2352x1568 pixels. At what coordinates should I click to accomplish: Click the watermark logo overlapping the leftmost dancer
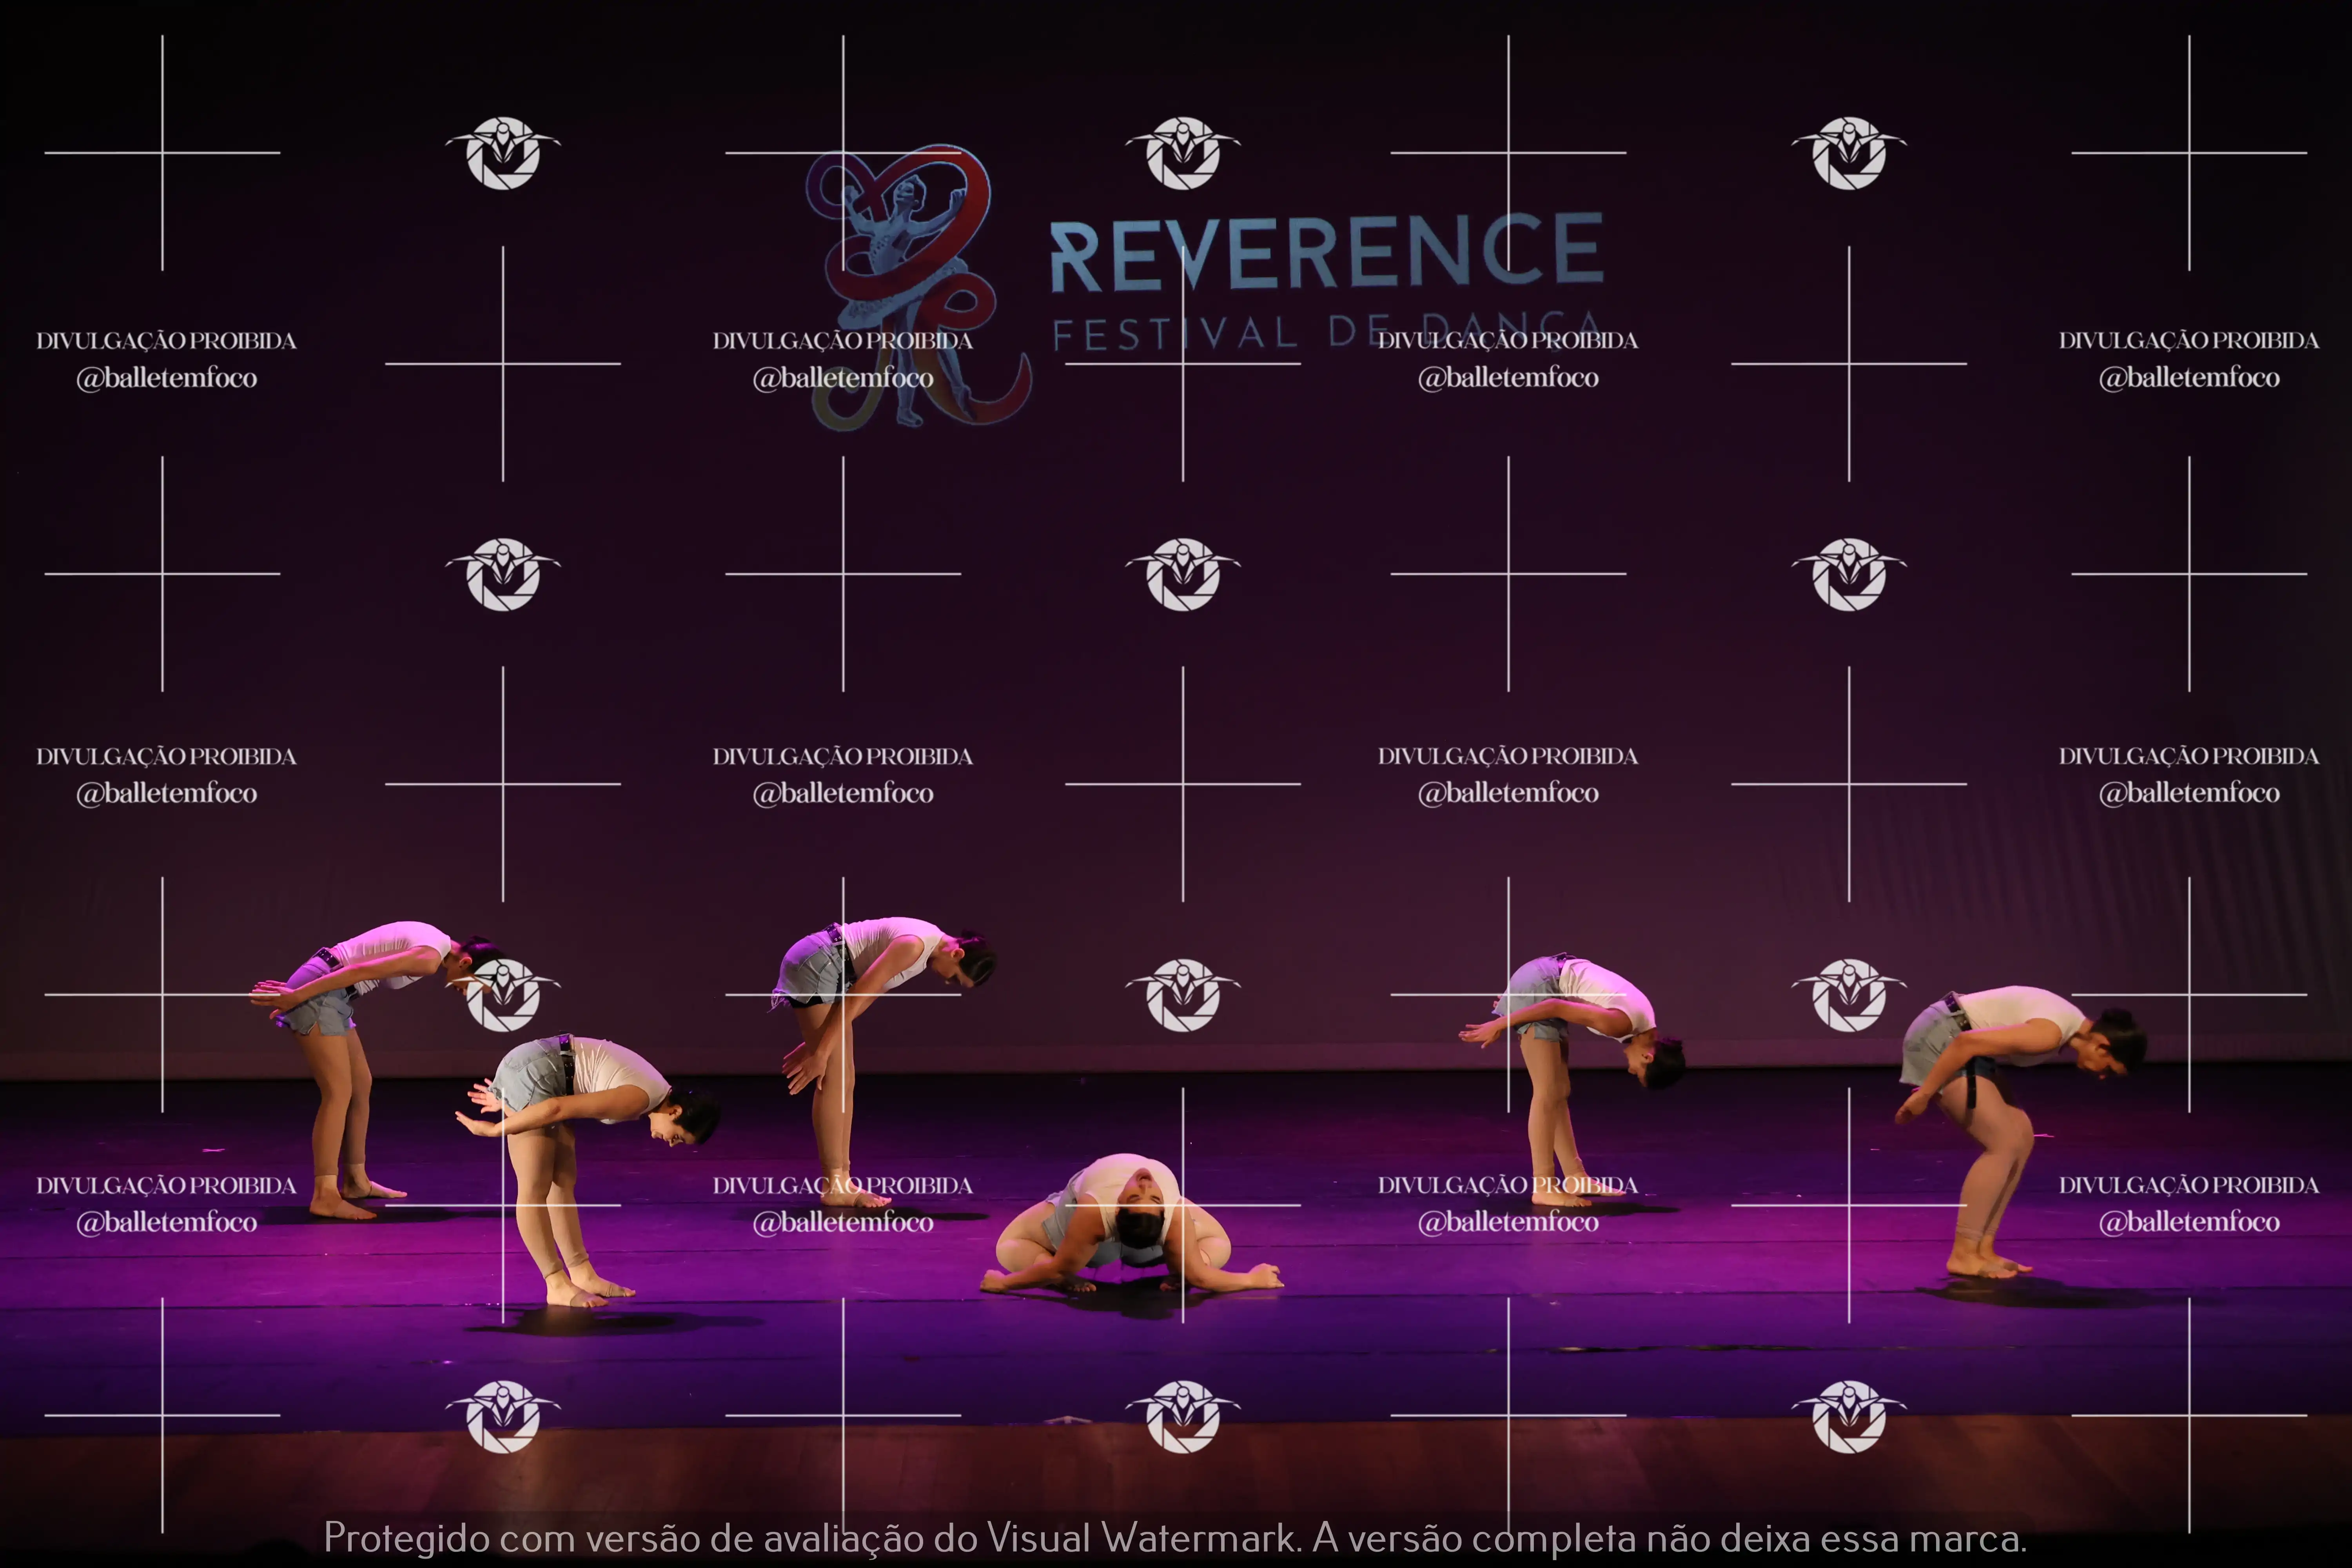tap(503, 994)
